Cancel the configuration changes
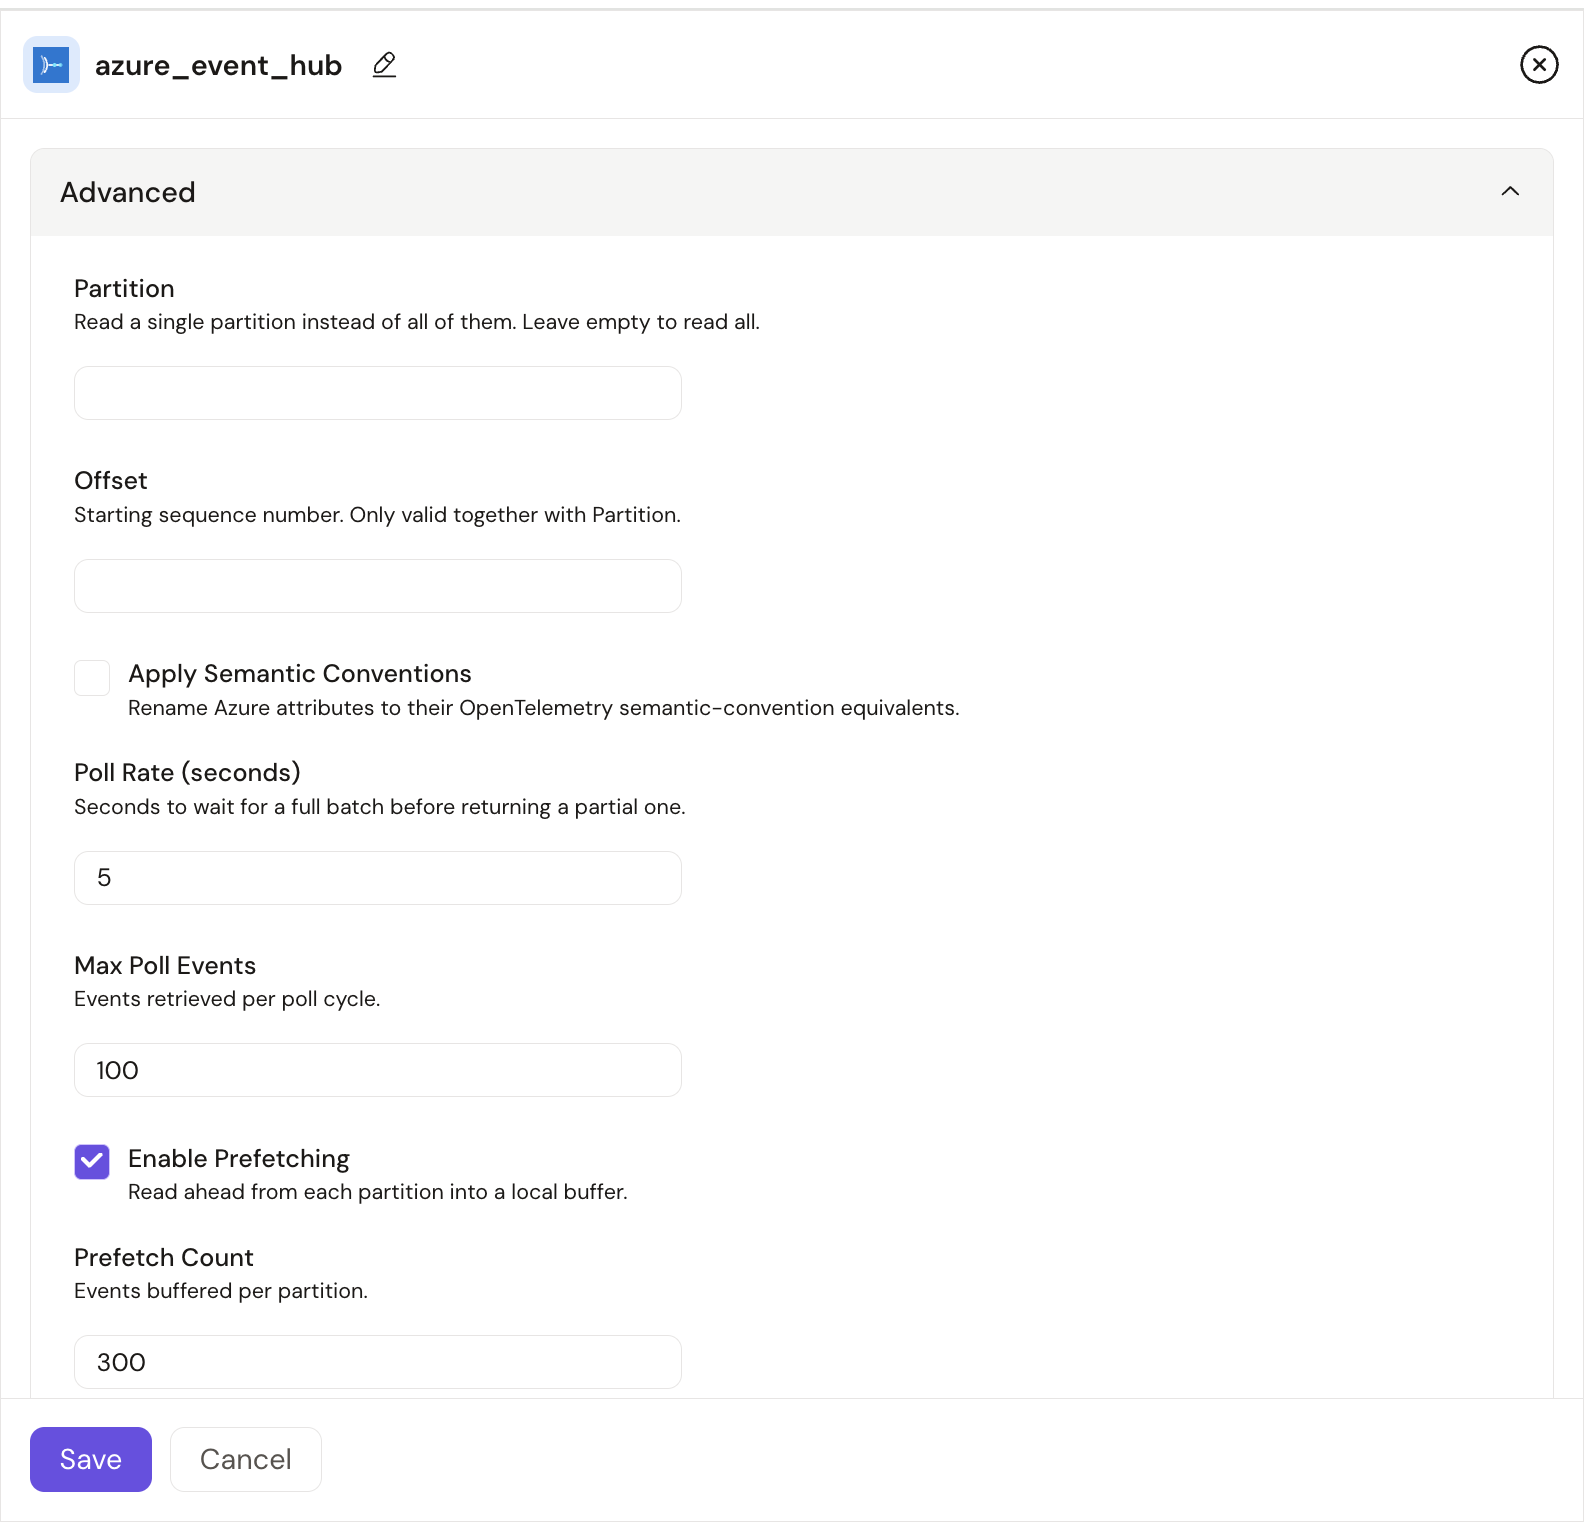Viewport: 1584px width, 1522px height. tap(246, 1459)
